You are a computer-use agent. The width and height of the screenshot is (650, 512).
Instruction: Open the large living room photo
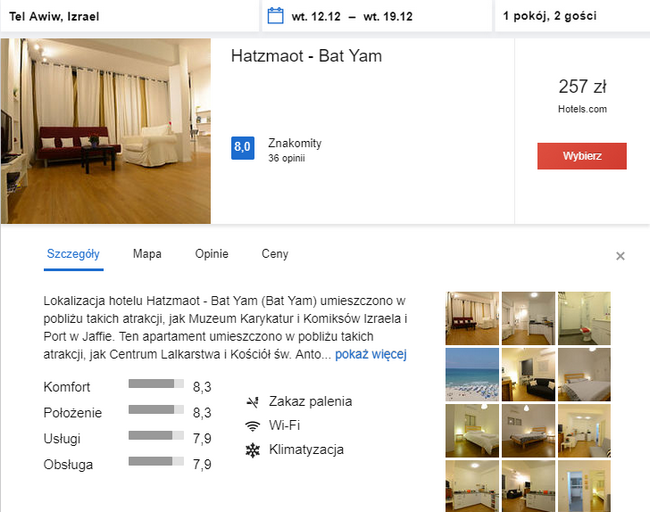pyautogui.click(x=106, y=131)
